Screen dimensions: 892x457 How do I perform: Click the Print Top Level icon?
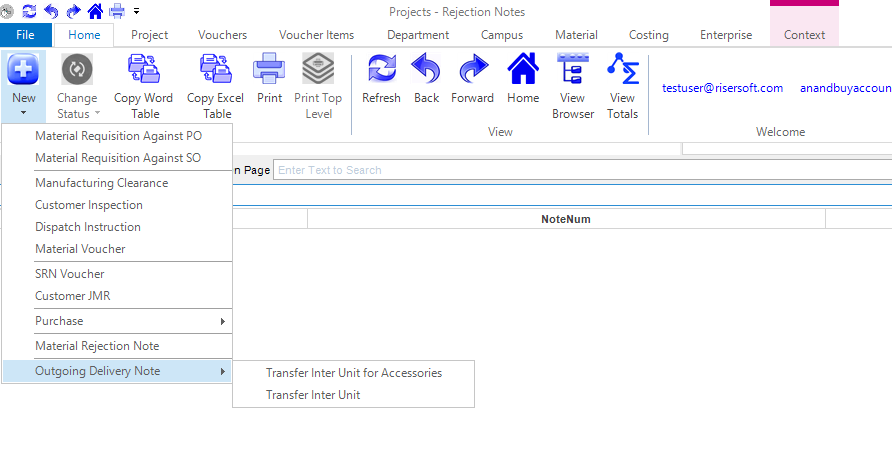coord(318,72)
